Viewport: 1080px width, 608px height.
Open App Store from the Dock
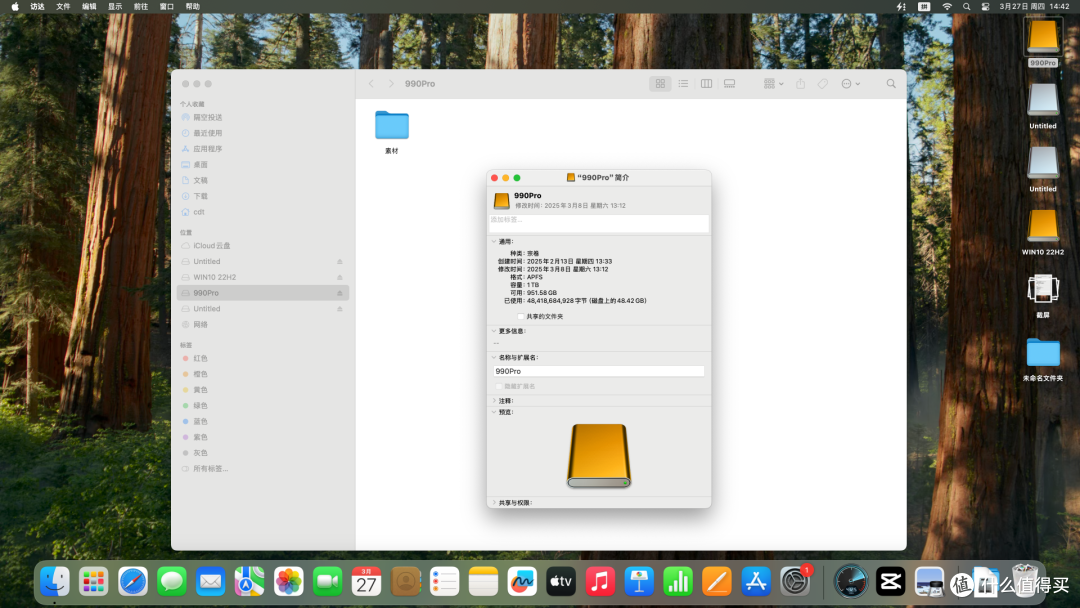(x=756, y=582)
